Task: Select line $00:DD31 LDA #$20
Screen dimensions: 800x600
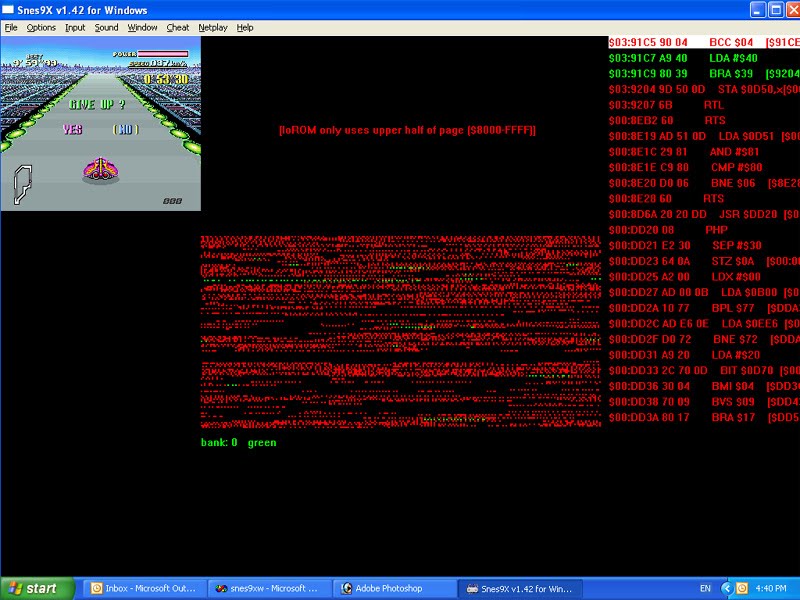Action: click(684, 355)
